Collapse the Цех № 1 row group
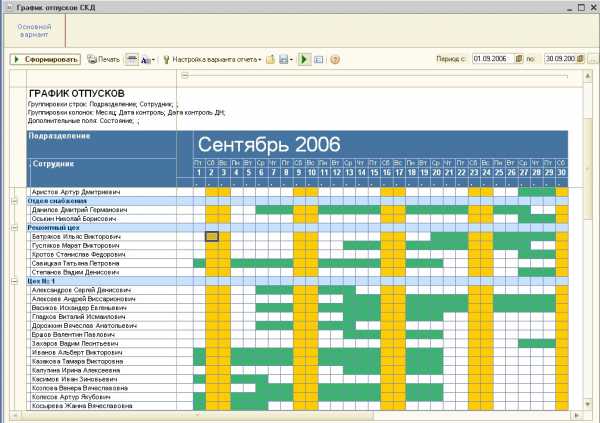 [x=14, y=281]
